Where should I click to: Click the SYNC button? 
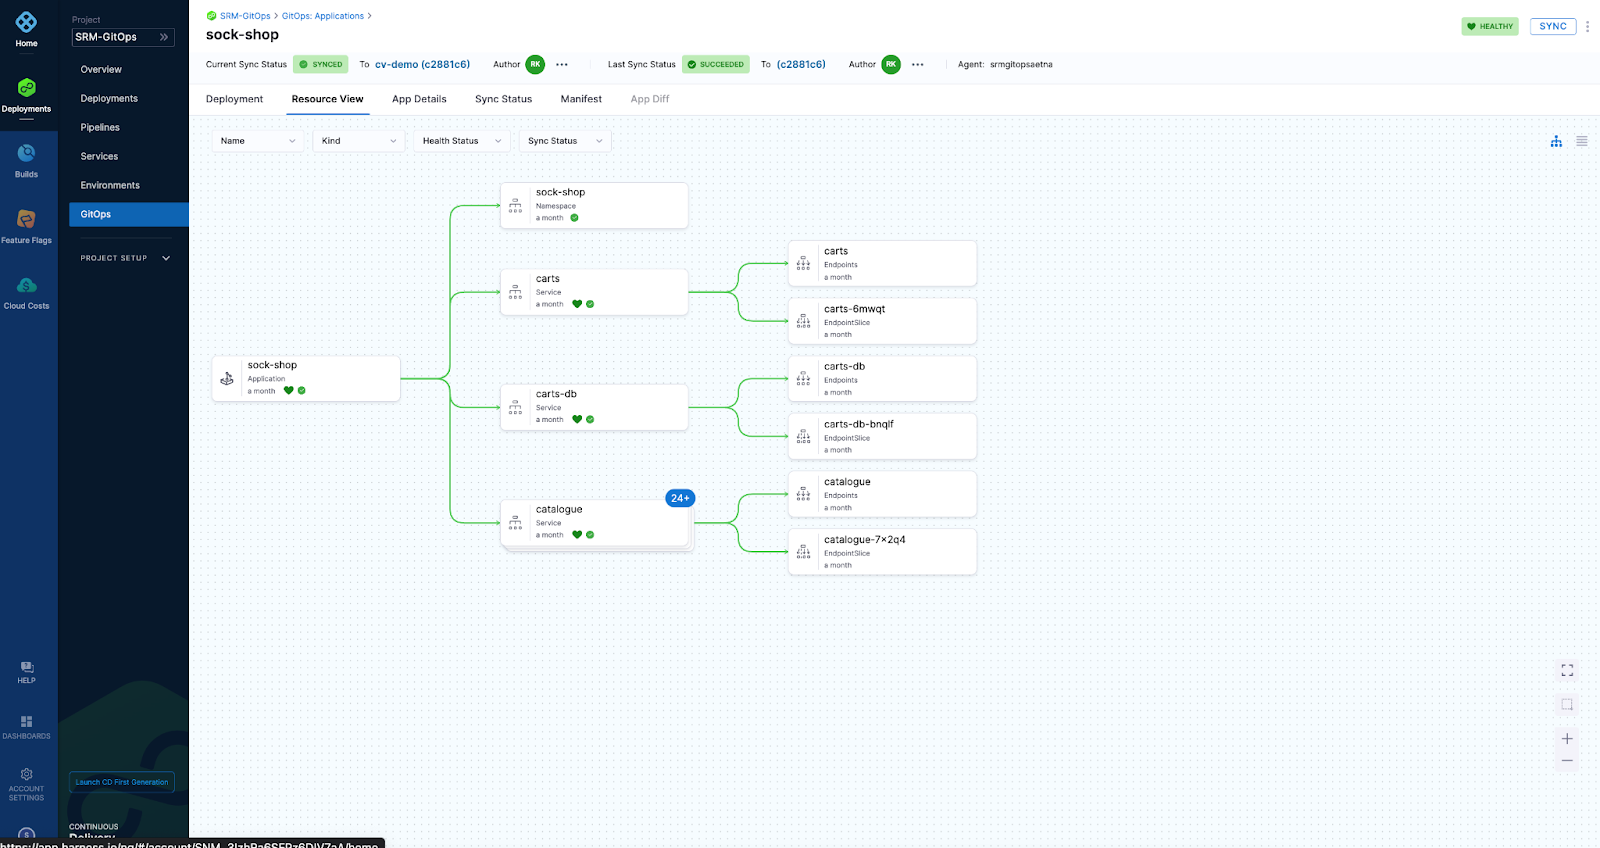[1553, 27]
